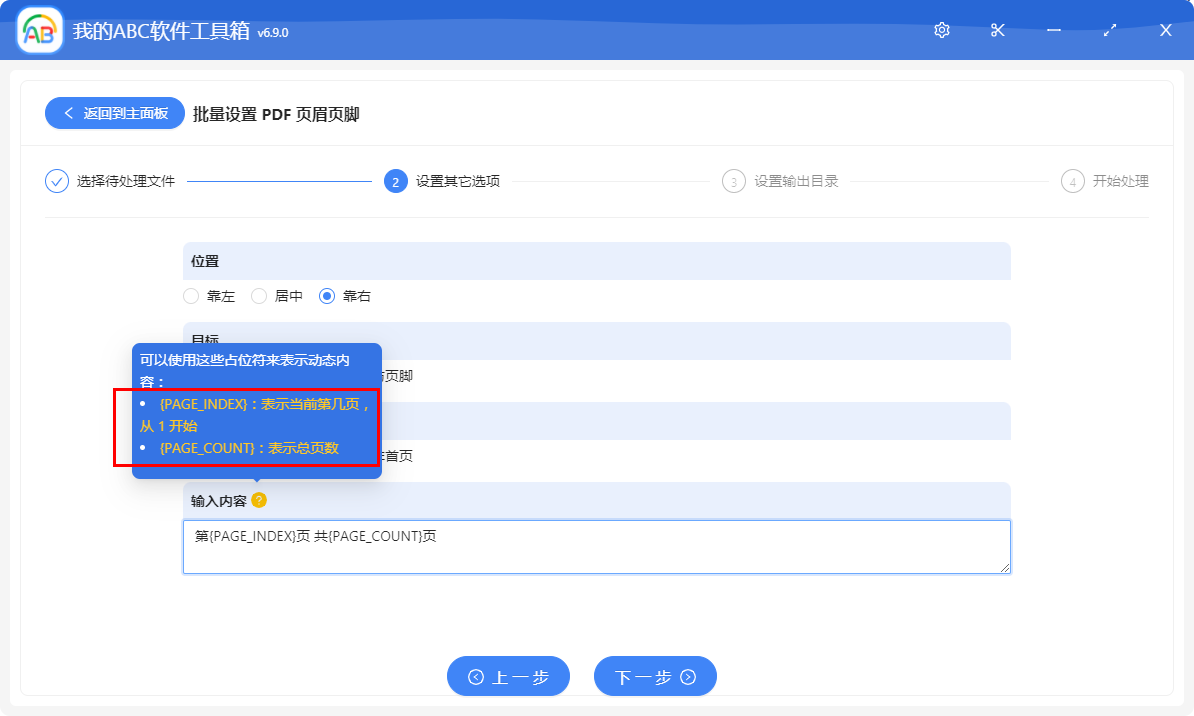Screen dimensions: 1194x716
Task: Select the 靠右 position radio button
Action: (x=327, y=295)
